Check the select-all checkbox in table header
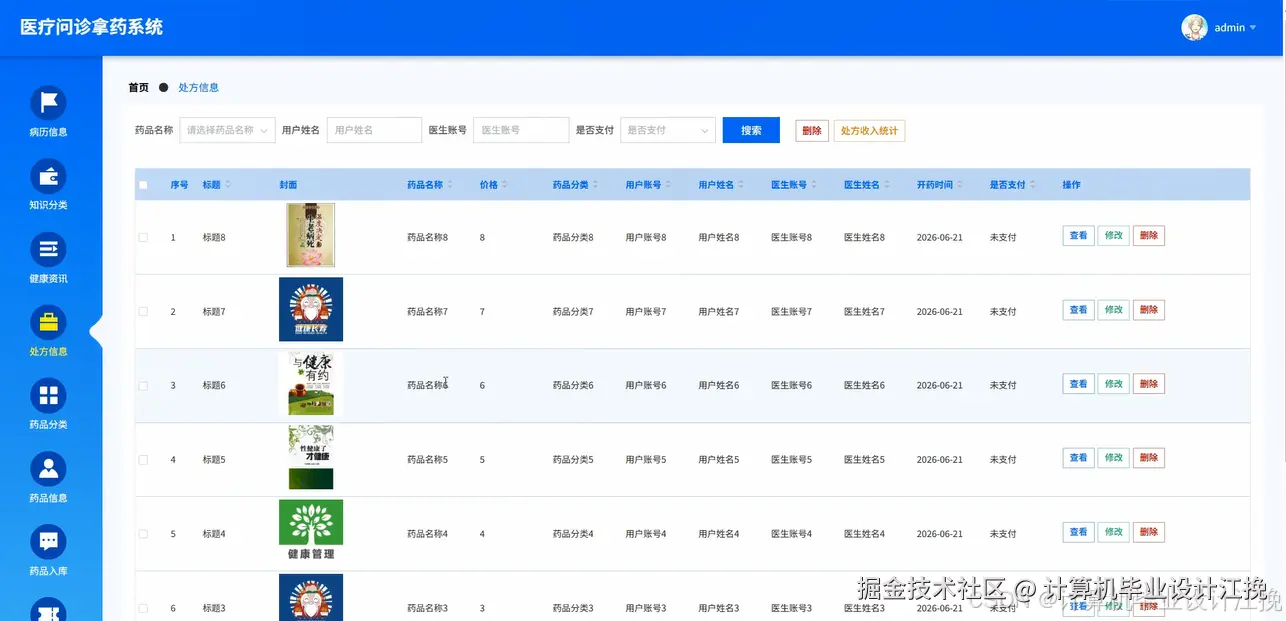The height and width of the screenshot is (621, 1286). (x=142, y=184)
